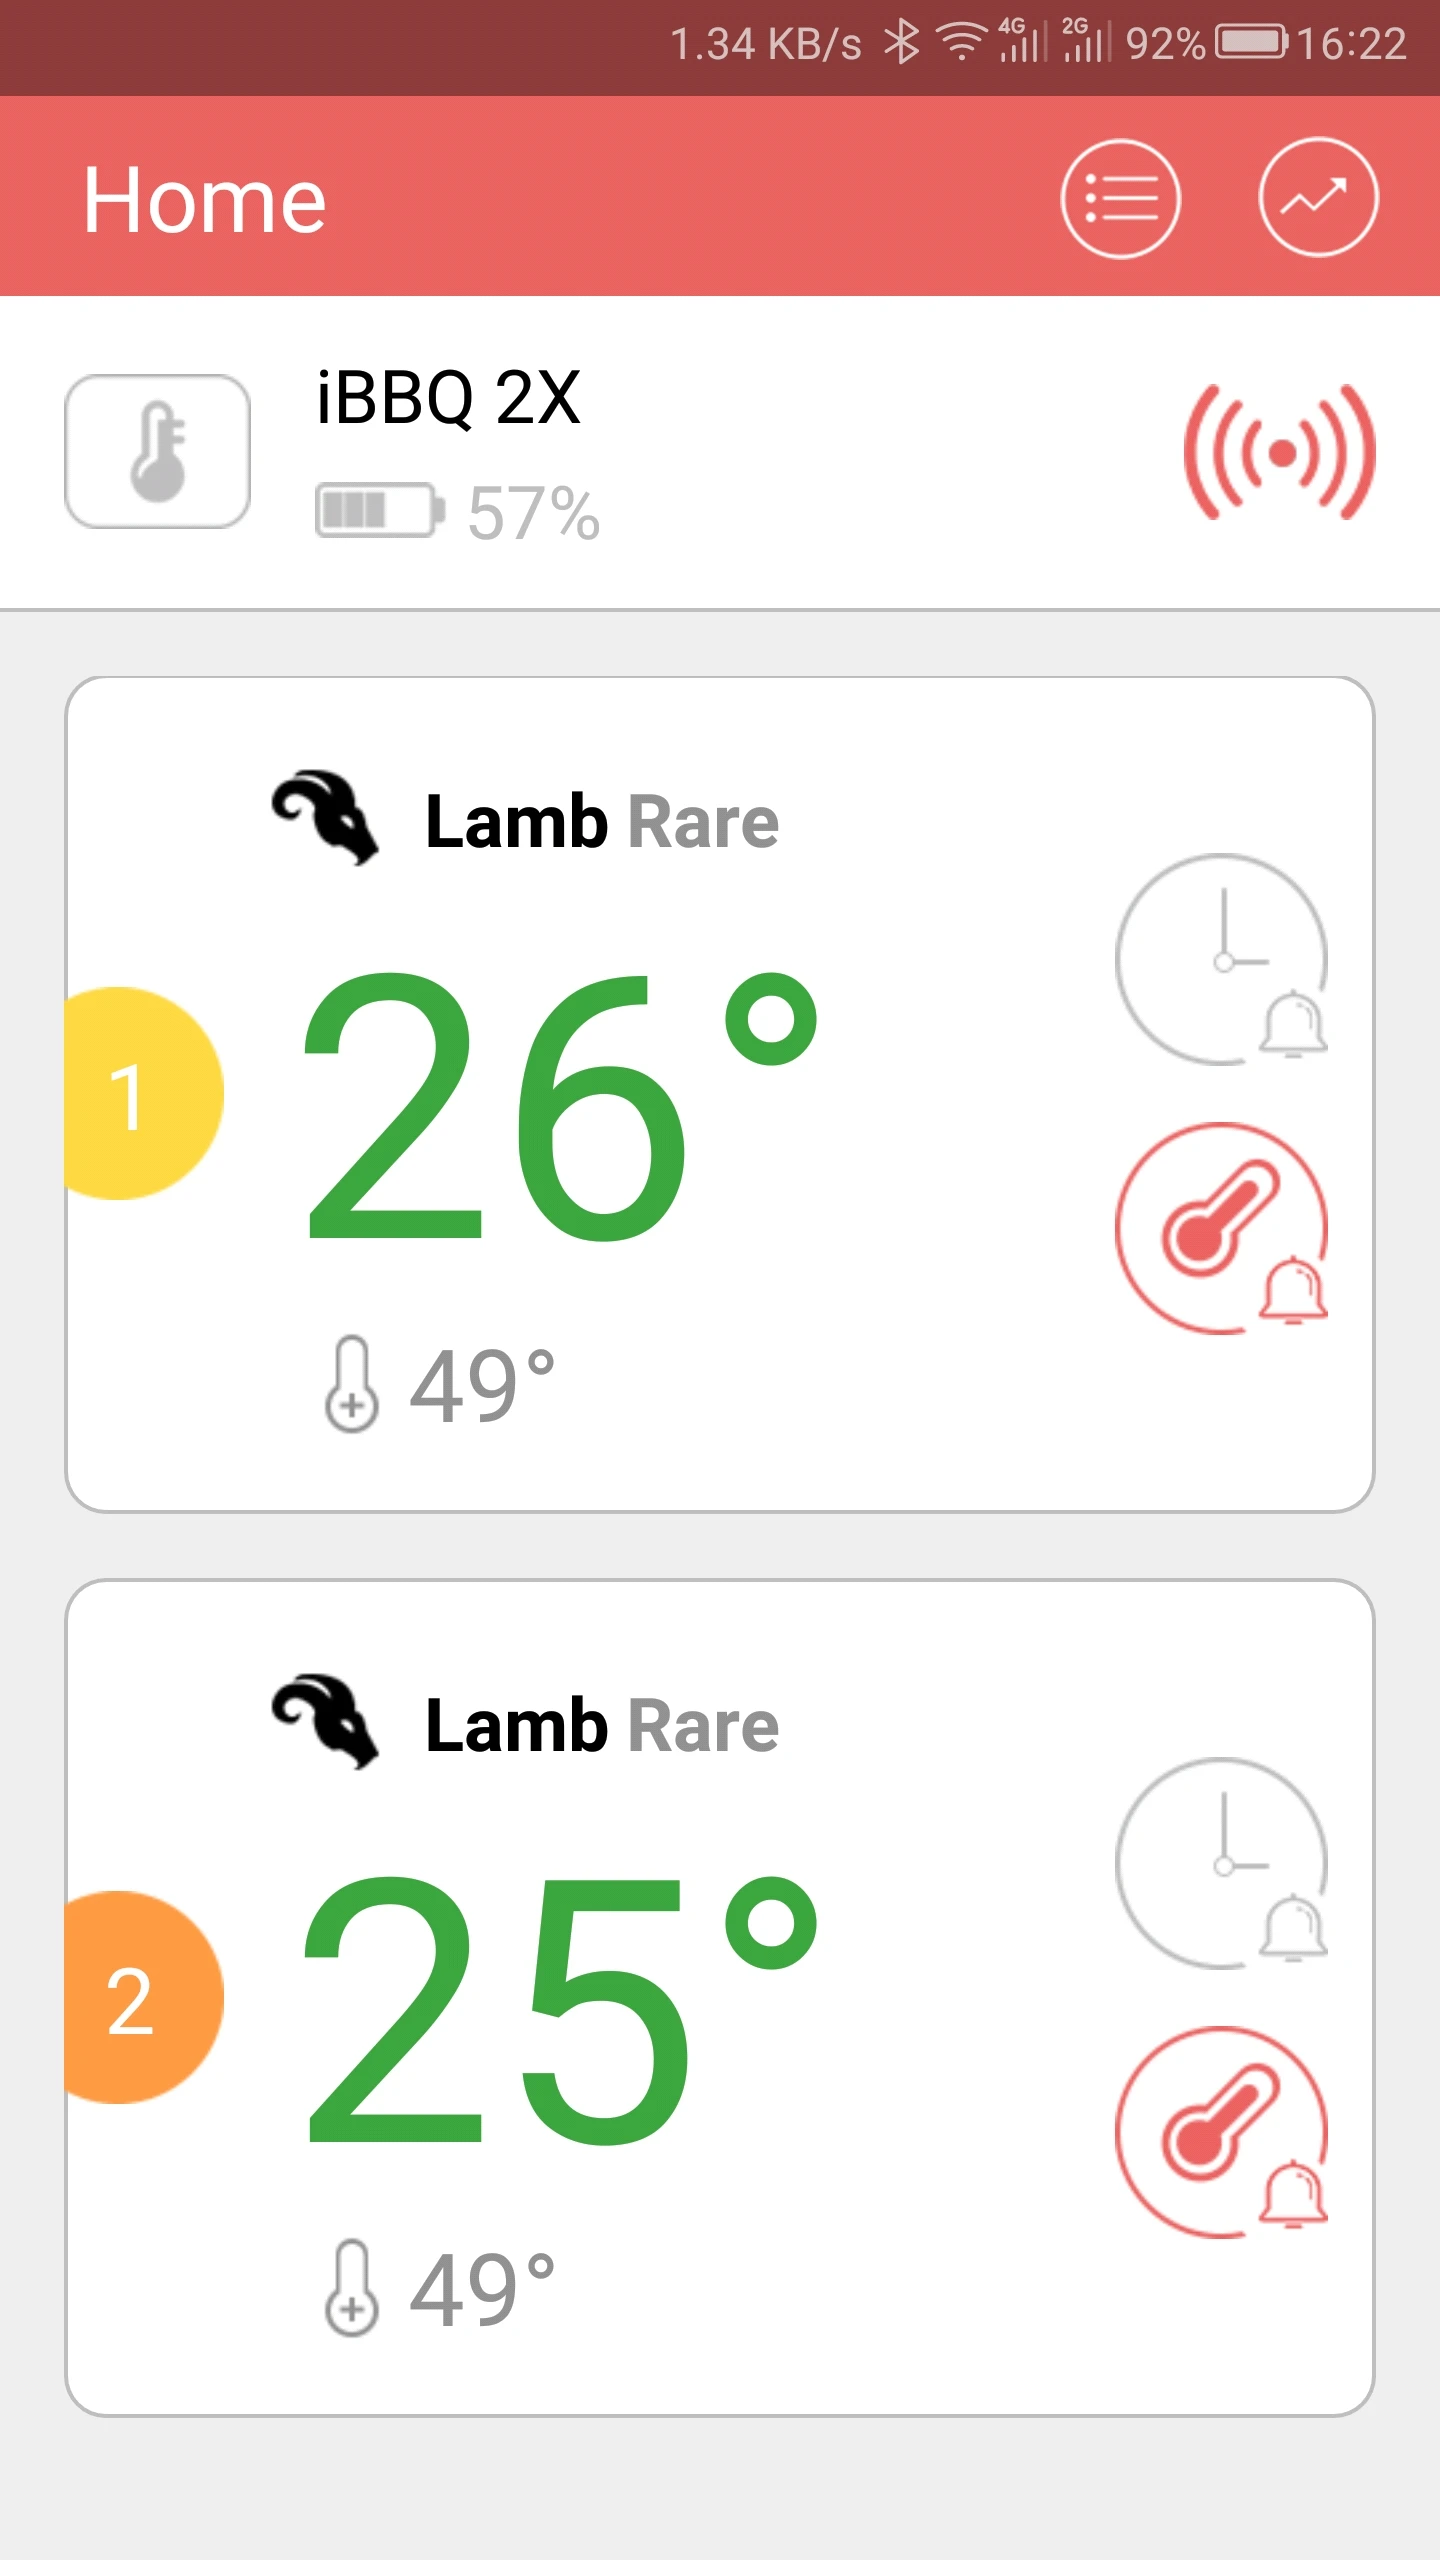Tap the orange probe 2 color badge
1440x2560 pixels.
point(135,1998)
